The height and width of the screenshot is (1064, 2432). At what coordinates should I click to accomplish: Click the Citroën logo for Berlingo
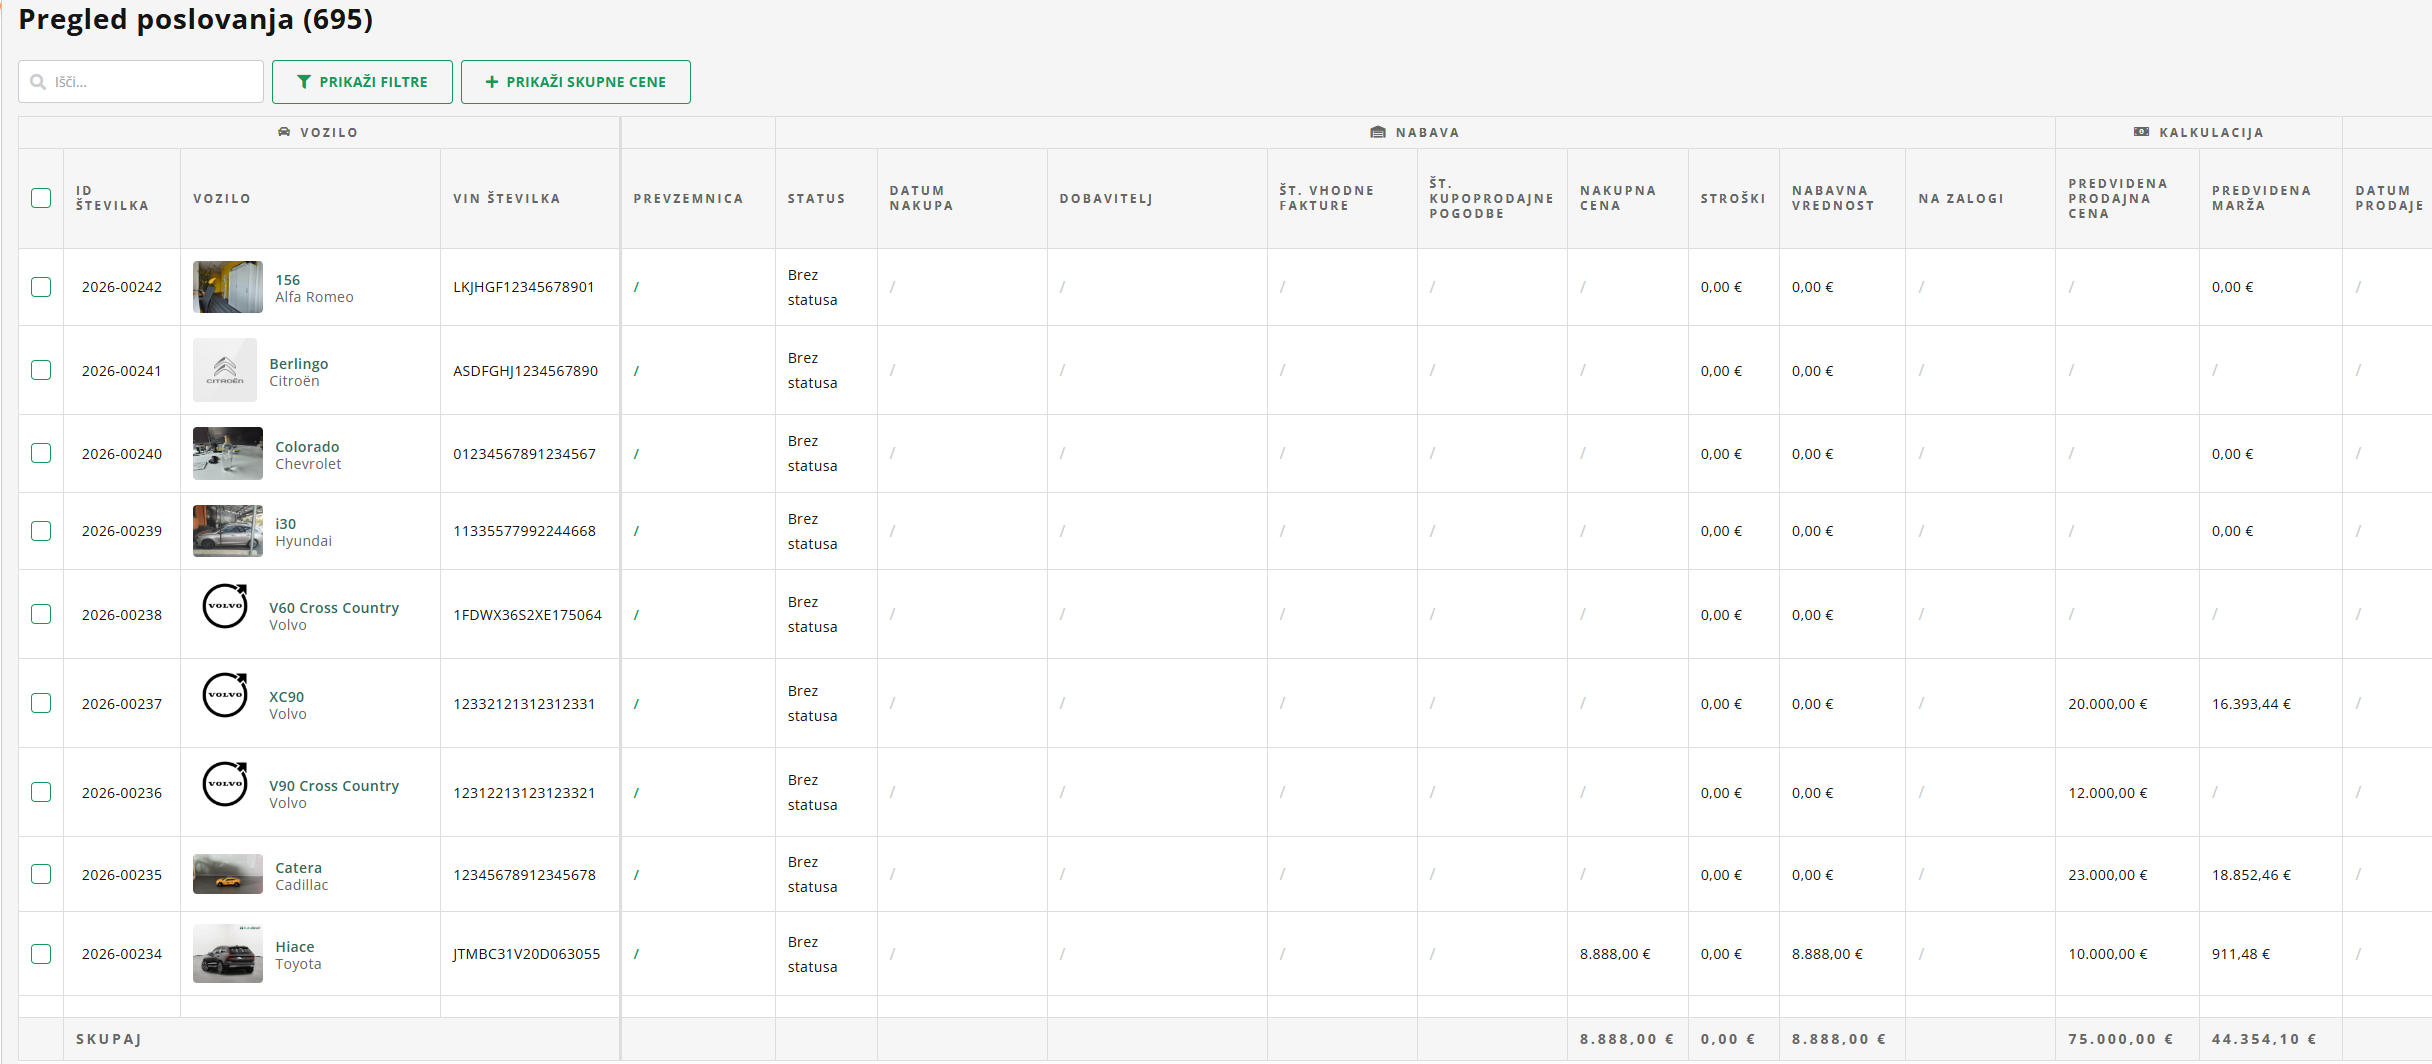[225, 370]
